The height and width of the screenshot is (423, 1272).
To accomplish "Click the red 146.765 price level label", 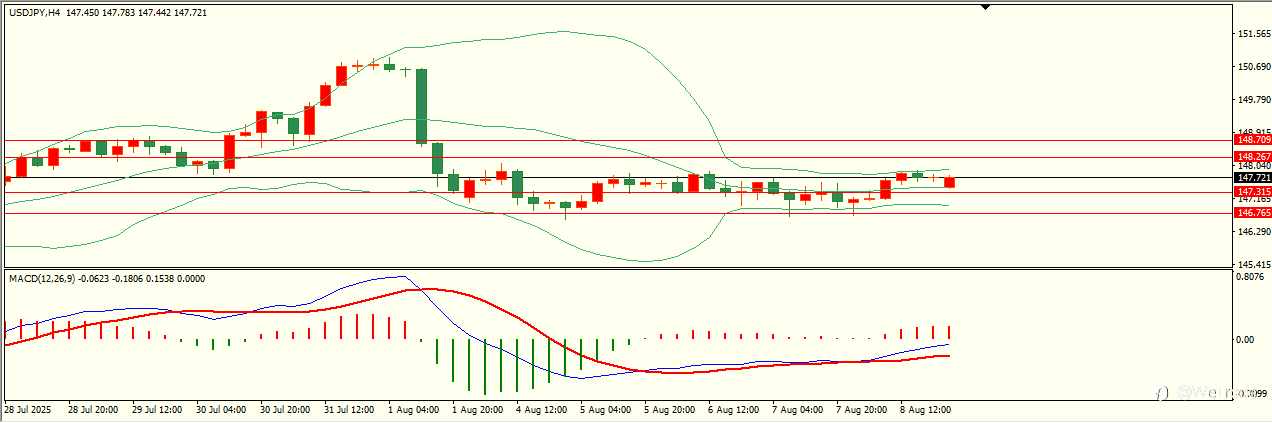I will 1253,213.
